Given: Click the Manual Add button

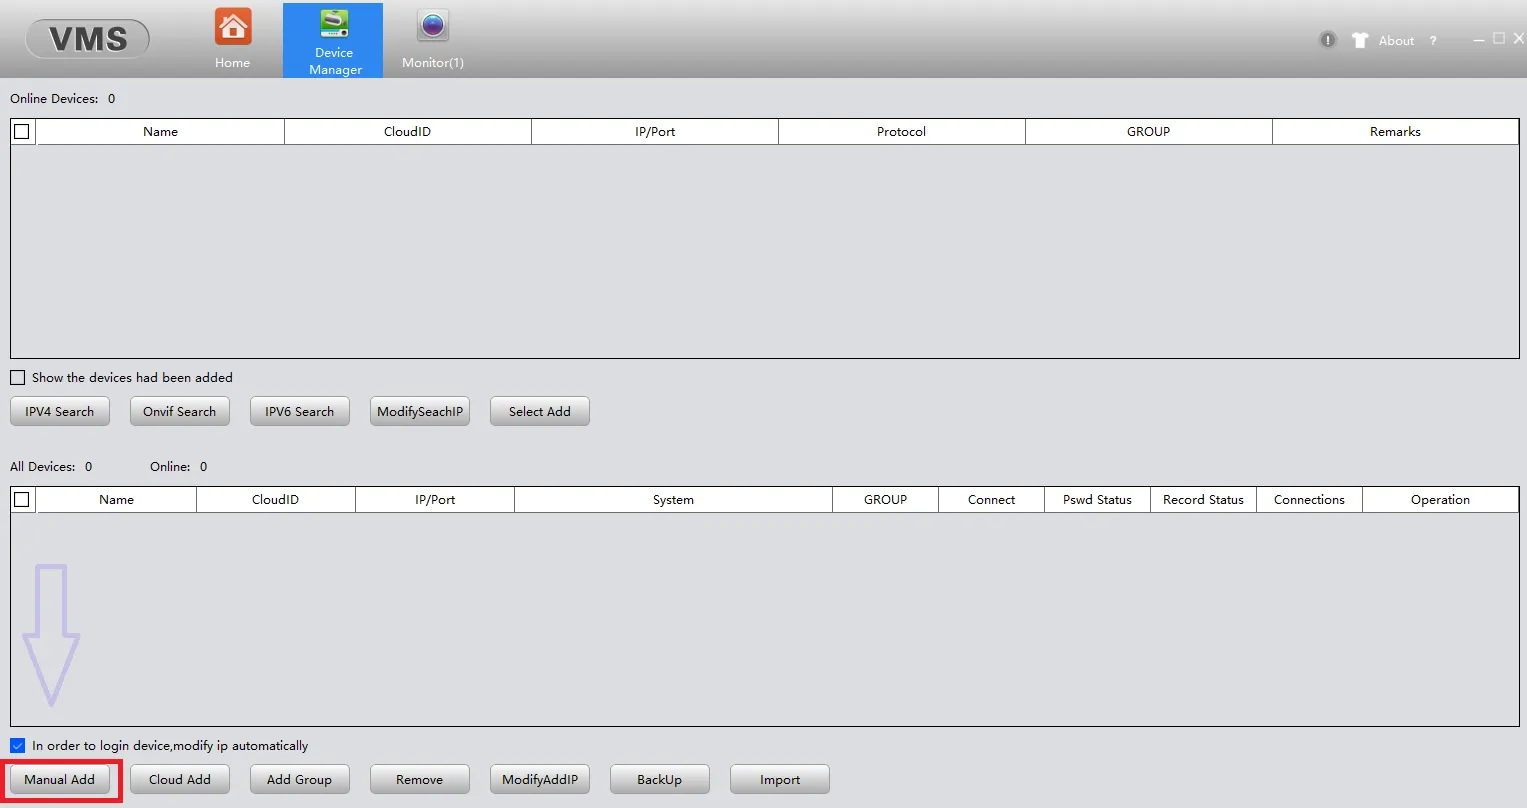Looking at the screenshot, I should click(x=60, y=780).
